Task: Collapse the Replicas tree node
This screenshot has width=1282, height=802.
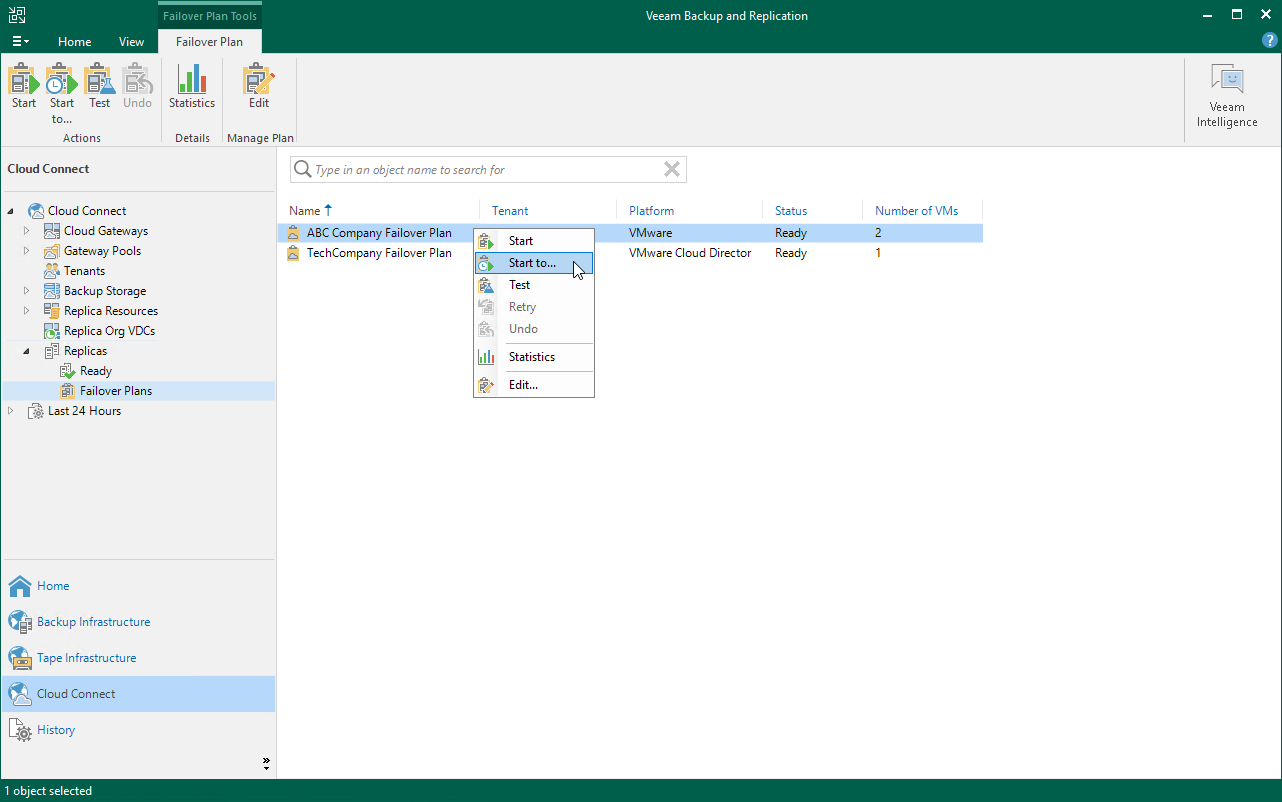Action: tap(26, 350)
